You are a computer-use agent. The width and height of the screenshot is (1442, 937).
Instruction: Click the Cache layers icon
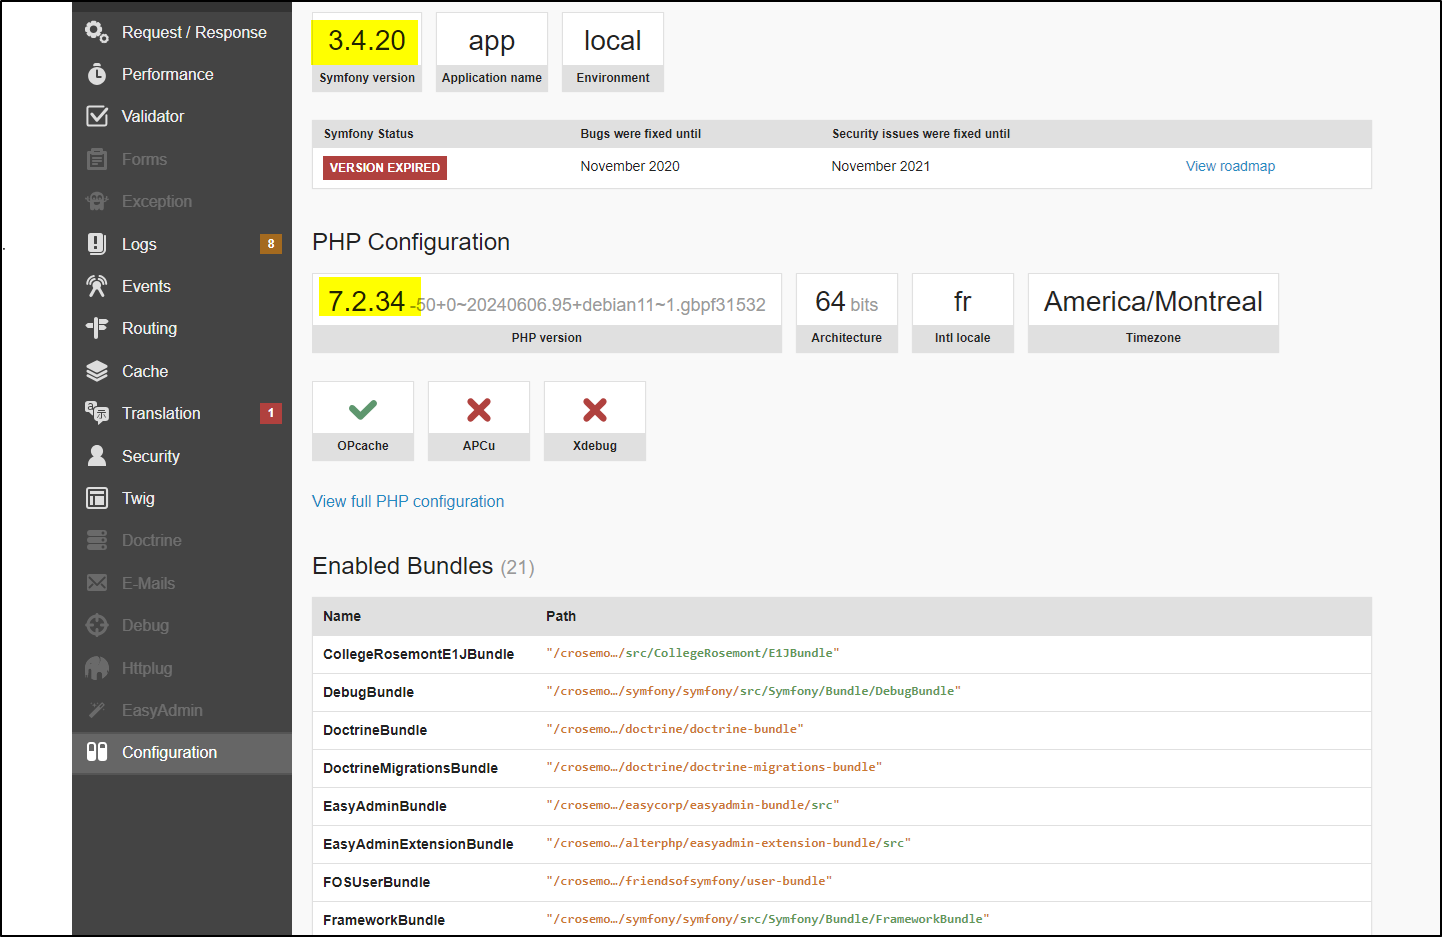click(x=97, y=371)
